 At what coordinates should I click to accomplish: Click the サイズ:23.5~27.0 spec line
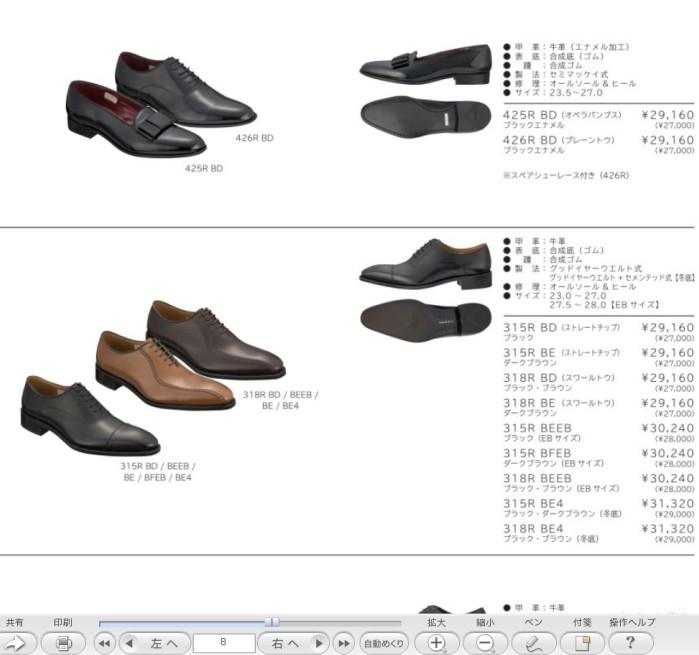[553, 93]
